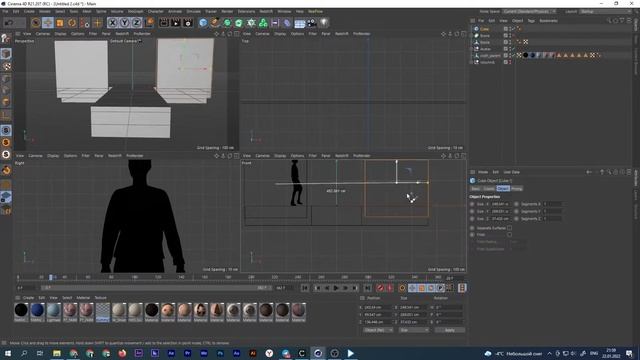Open the Layout dropdown set to Startup

pos(606,11)
